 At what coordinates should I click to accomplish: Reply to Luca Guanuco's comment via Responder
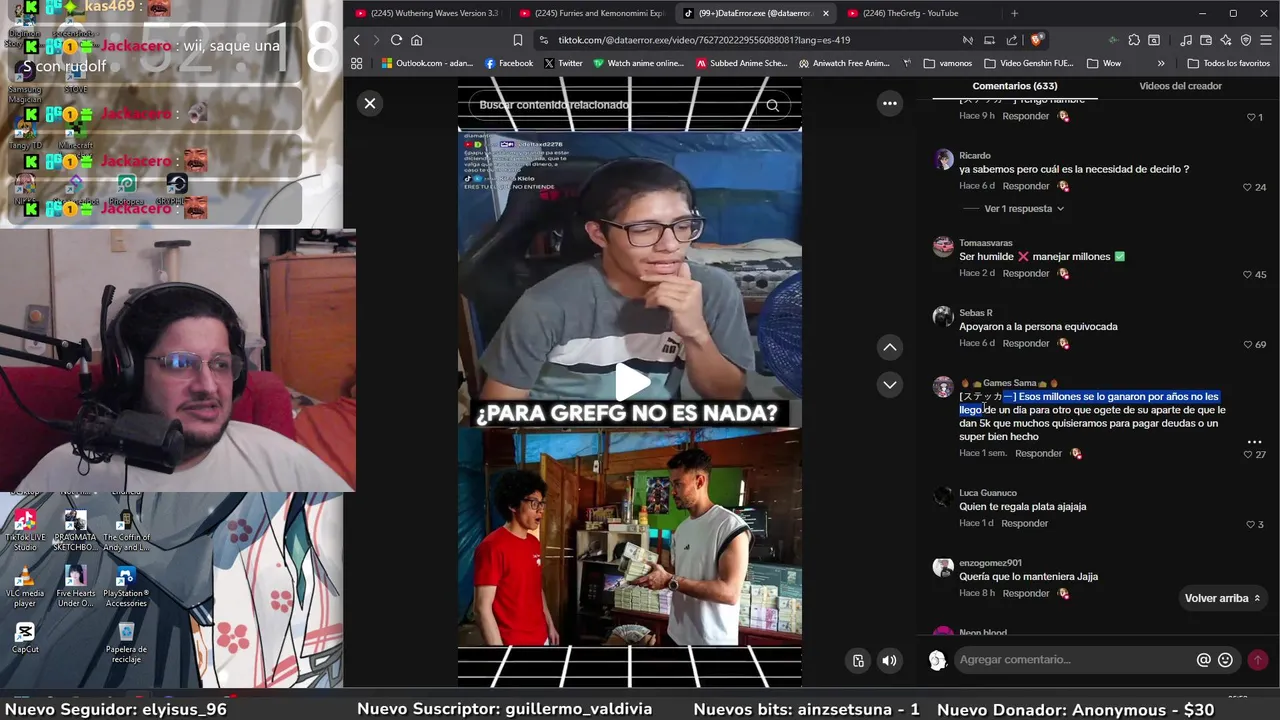pos(1025,523)
